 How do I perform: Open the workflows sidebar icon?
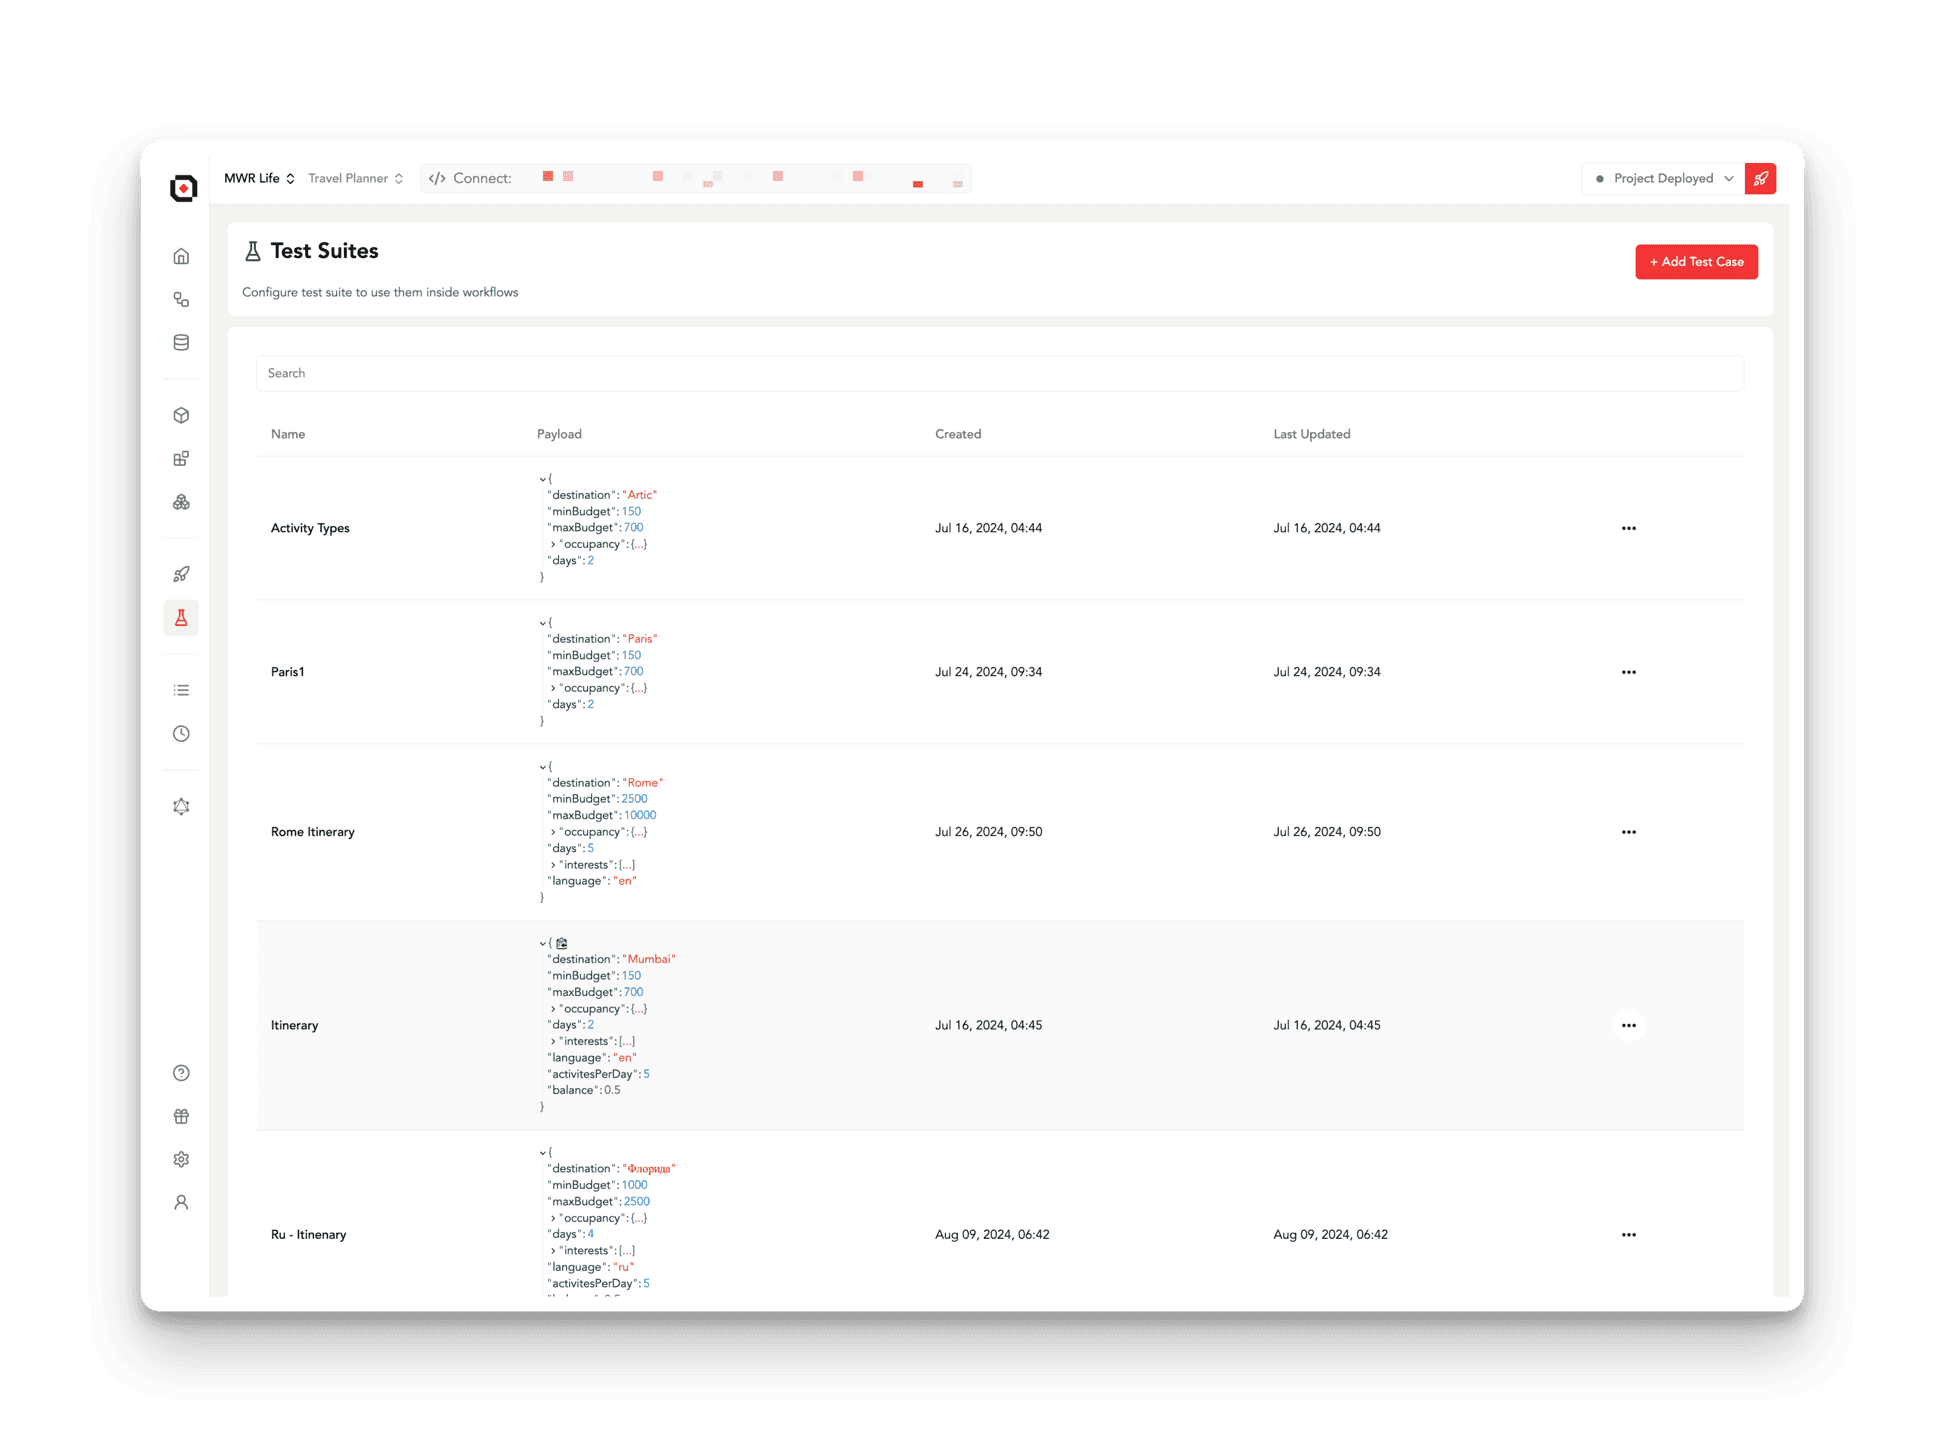point(181,299)
